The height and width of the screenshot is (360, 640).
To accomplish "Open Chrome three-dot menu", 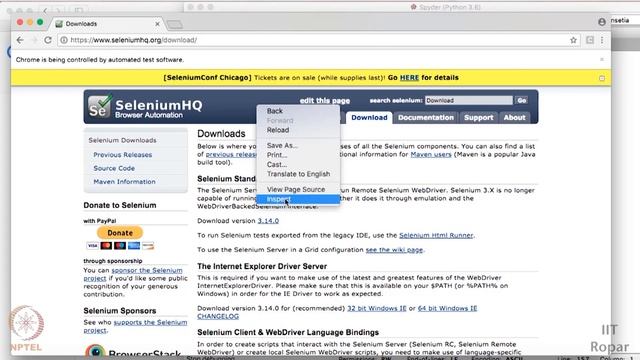I will point(602,40).
